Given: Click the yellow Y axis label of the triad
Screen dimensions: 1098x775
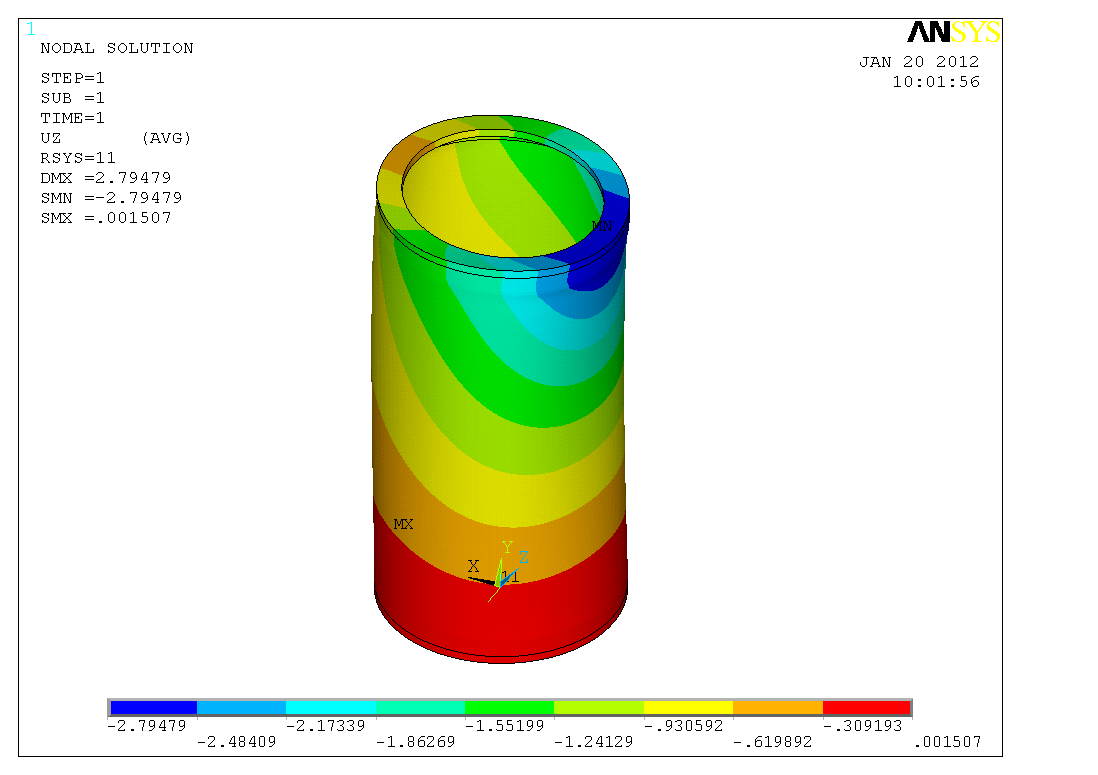Looking at the screenshot, I should [x=507, y=547].
